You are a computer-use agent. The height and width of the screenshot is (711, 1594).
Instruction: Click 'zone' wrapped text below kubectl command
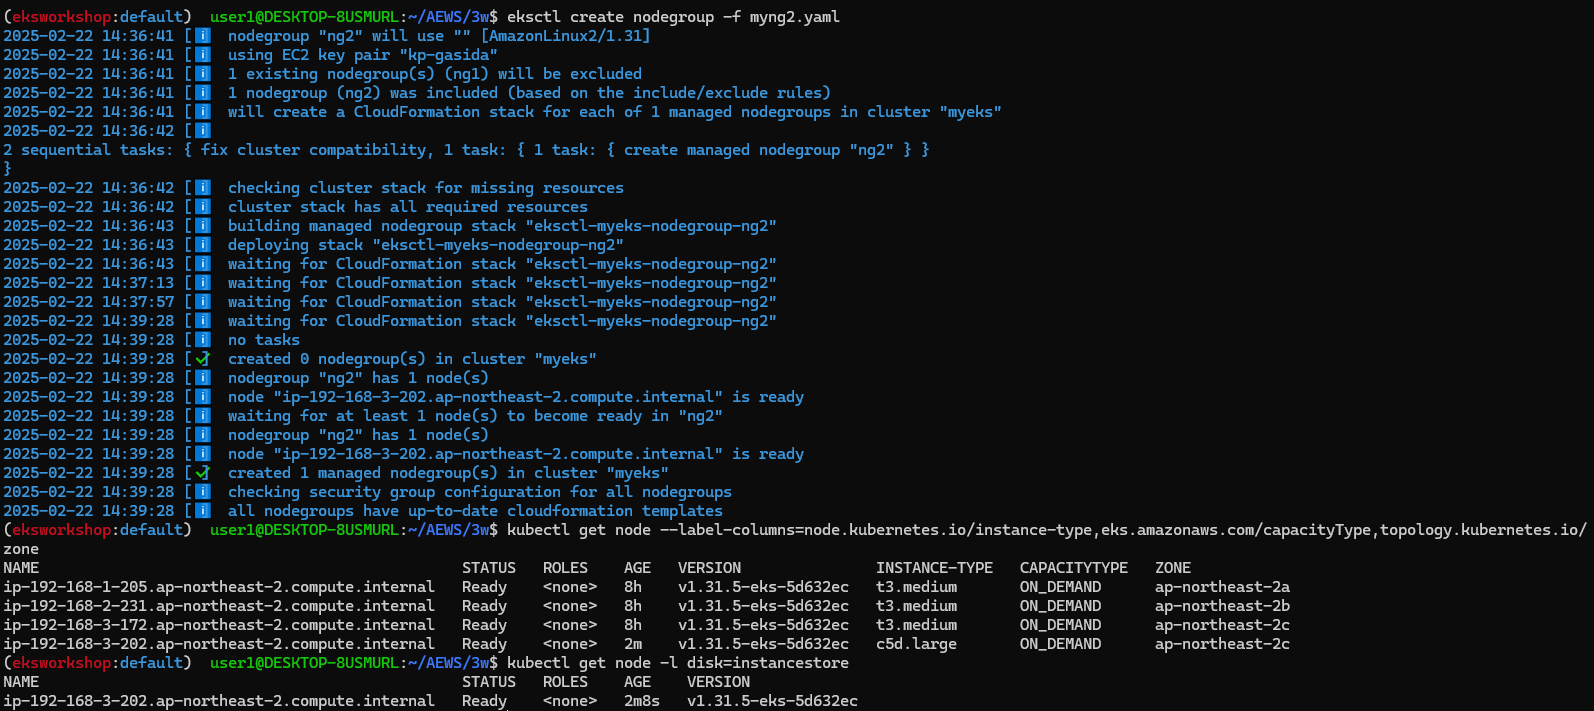click(x=21, y=549)
